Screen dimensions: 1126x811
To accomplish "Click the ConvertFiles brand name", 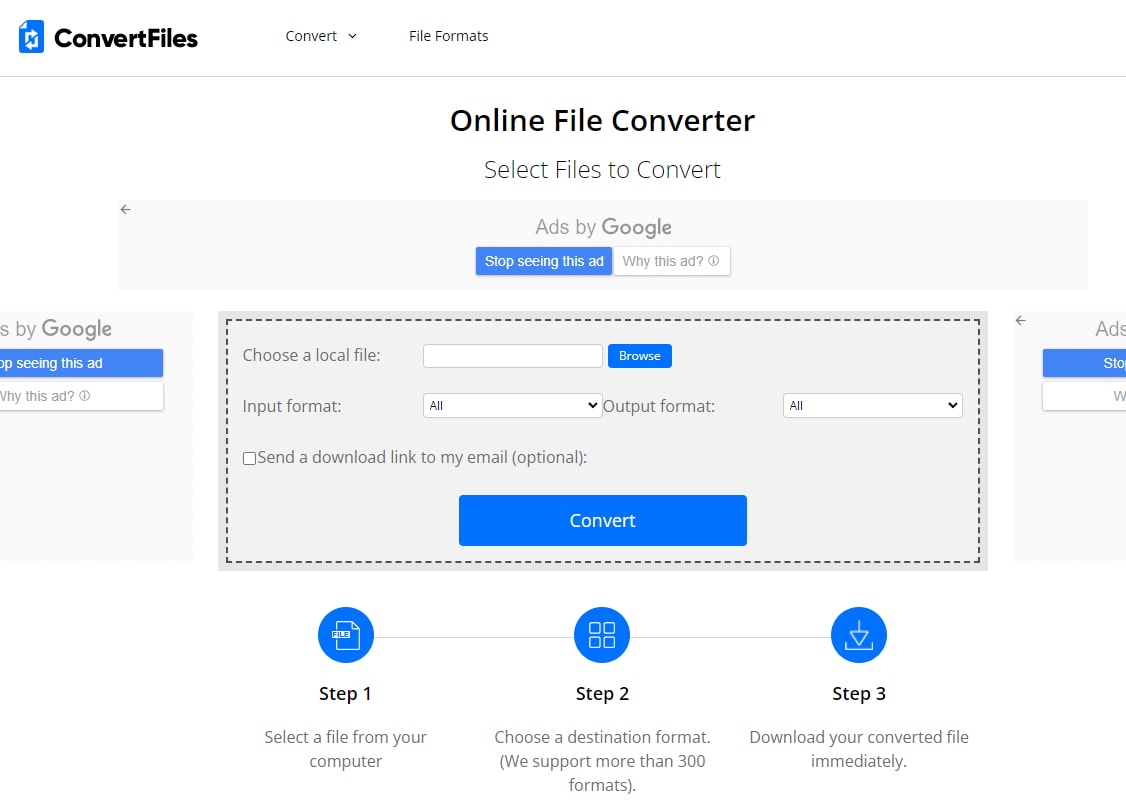I will click(x=126, y=38).
